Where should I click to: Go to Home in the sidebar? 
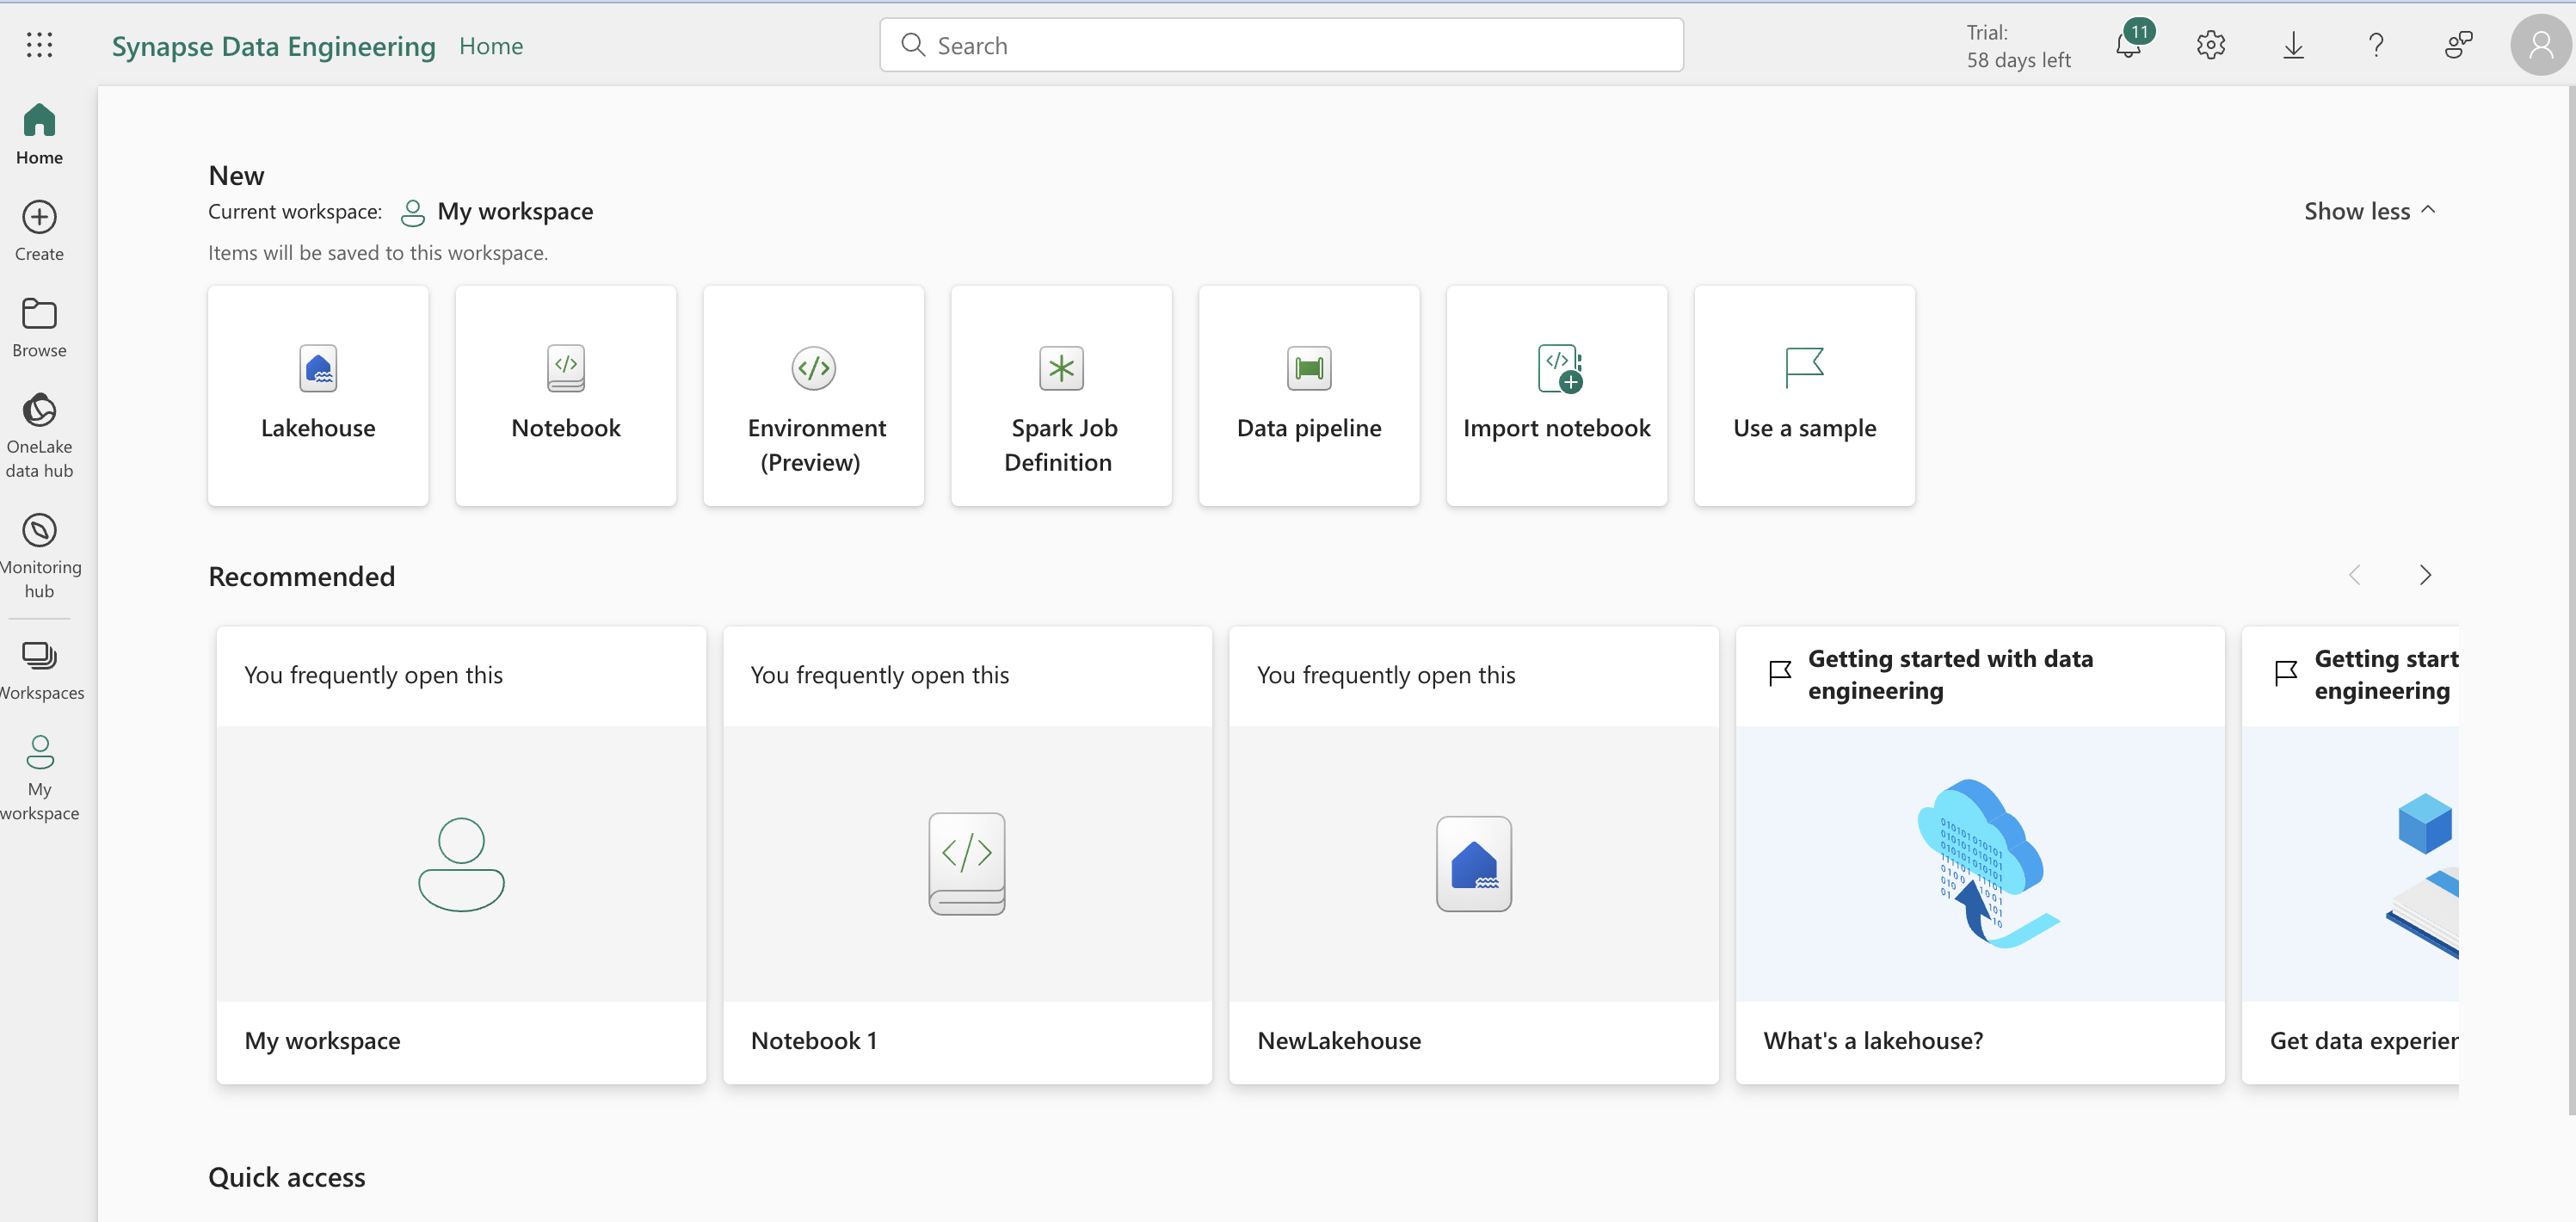click(x=39, y=135)
